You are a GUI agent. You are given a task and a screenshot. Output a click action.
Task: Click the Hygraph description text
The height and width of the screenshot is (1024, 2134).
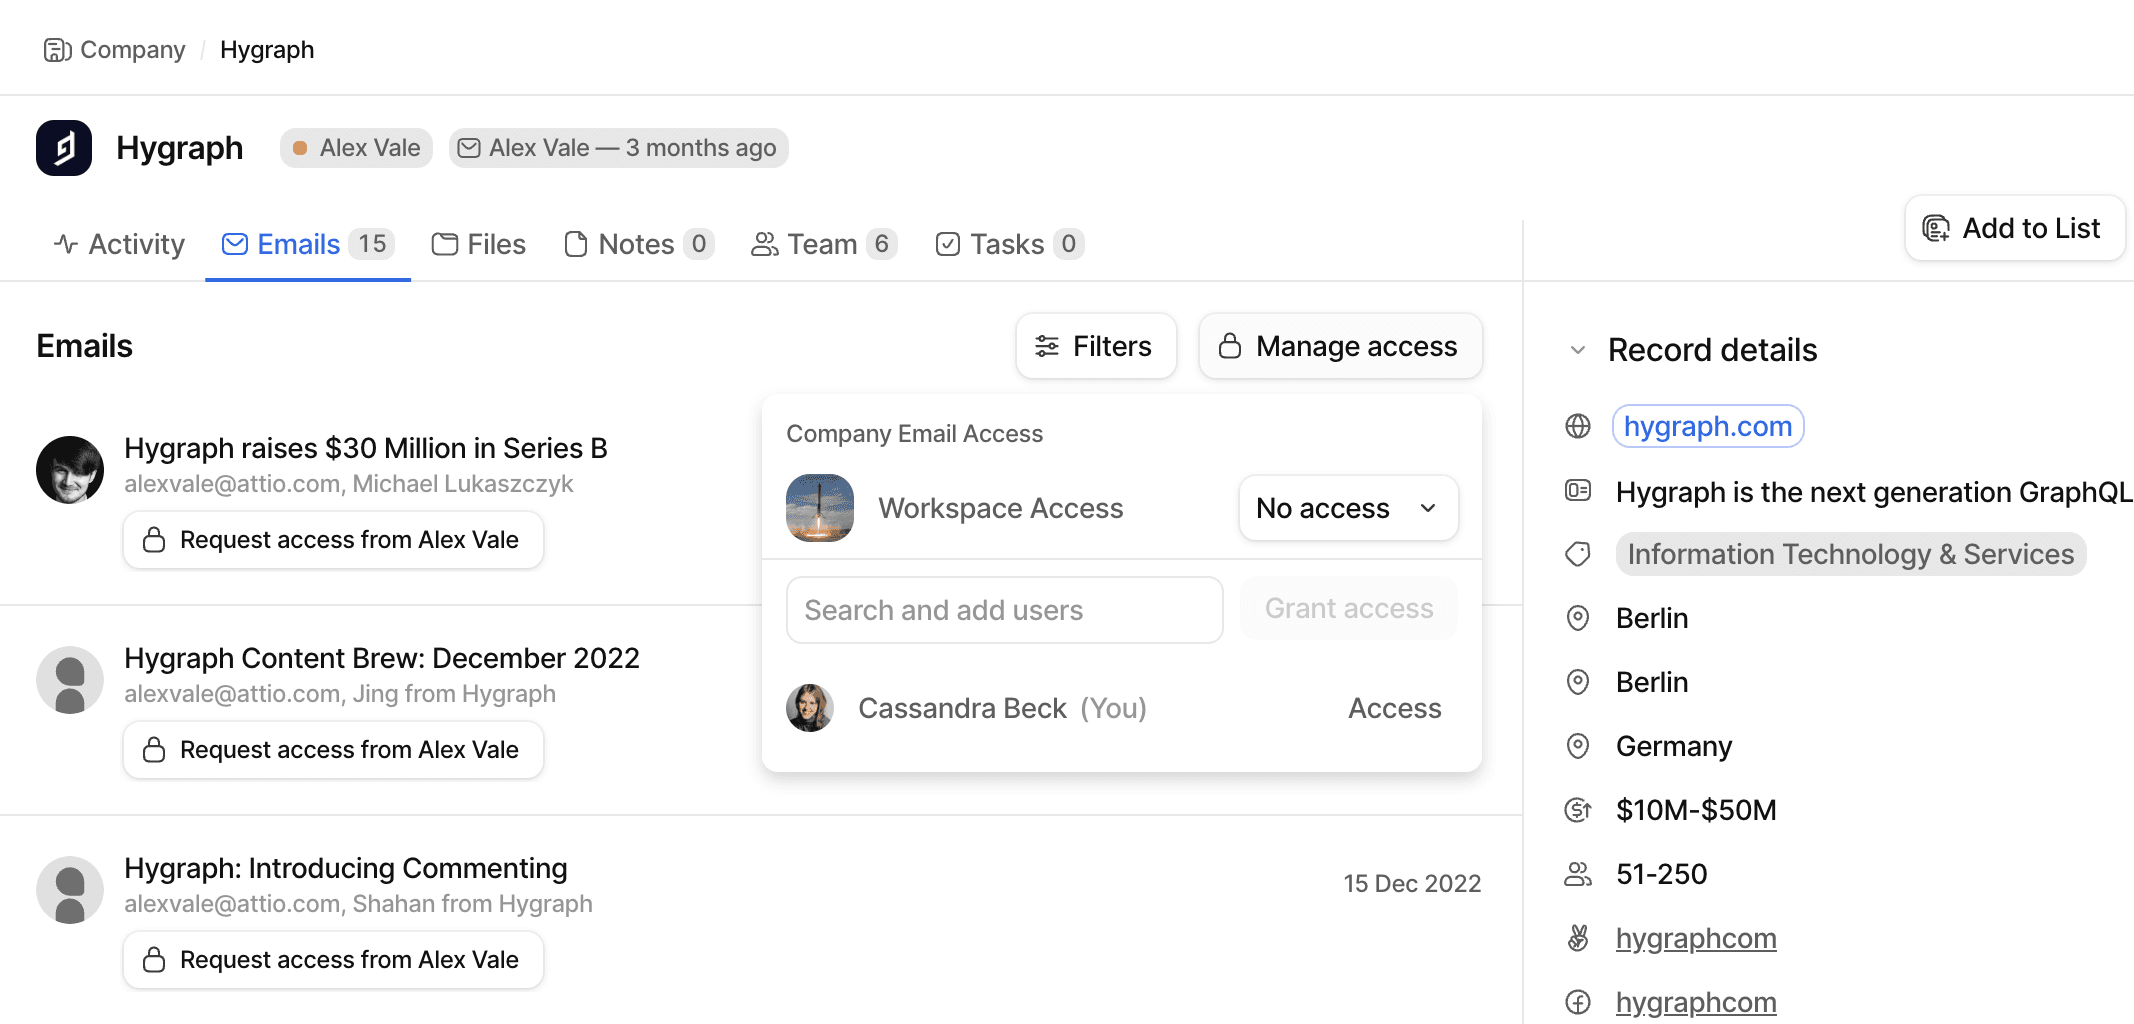(1874, 492)
